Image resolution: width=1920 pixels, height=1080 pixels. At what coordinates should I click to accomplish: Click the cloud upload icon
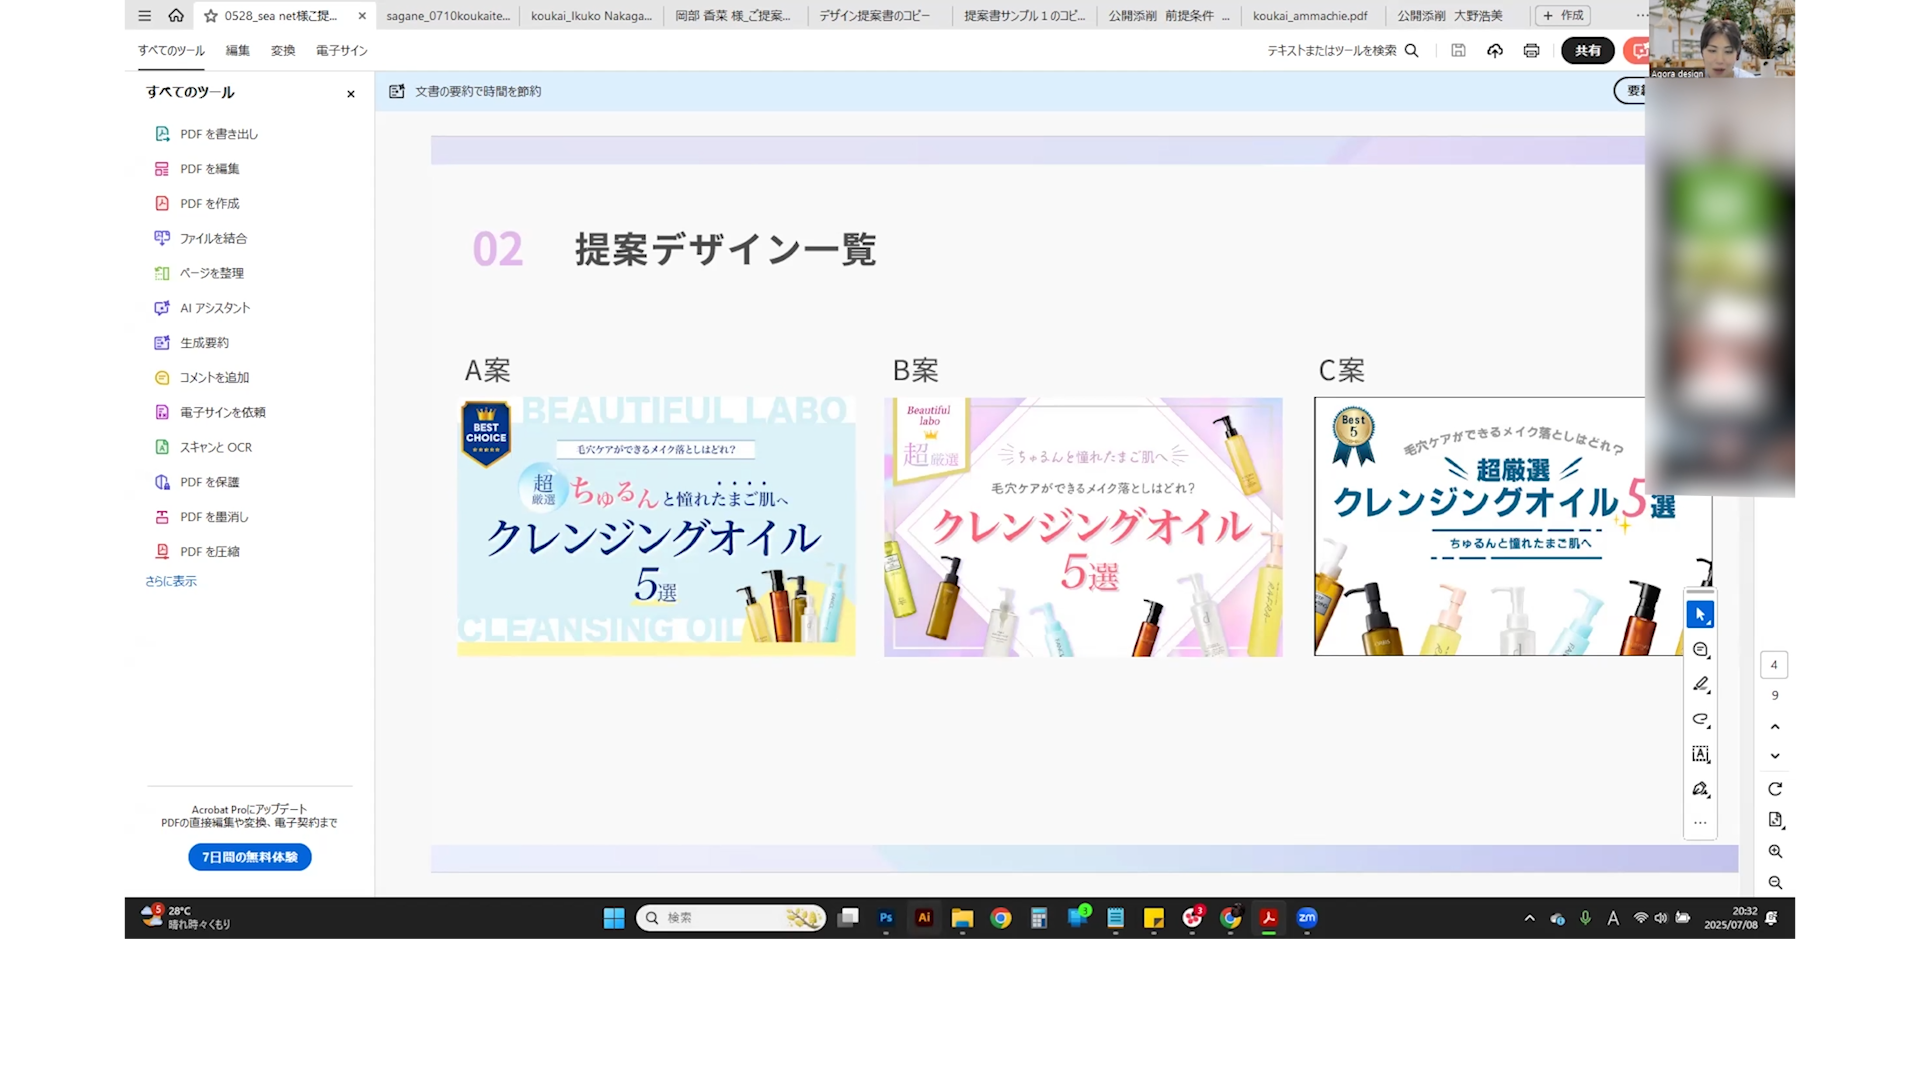click(x=1495, y=51)
